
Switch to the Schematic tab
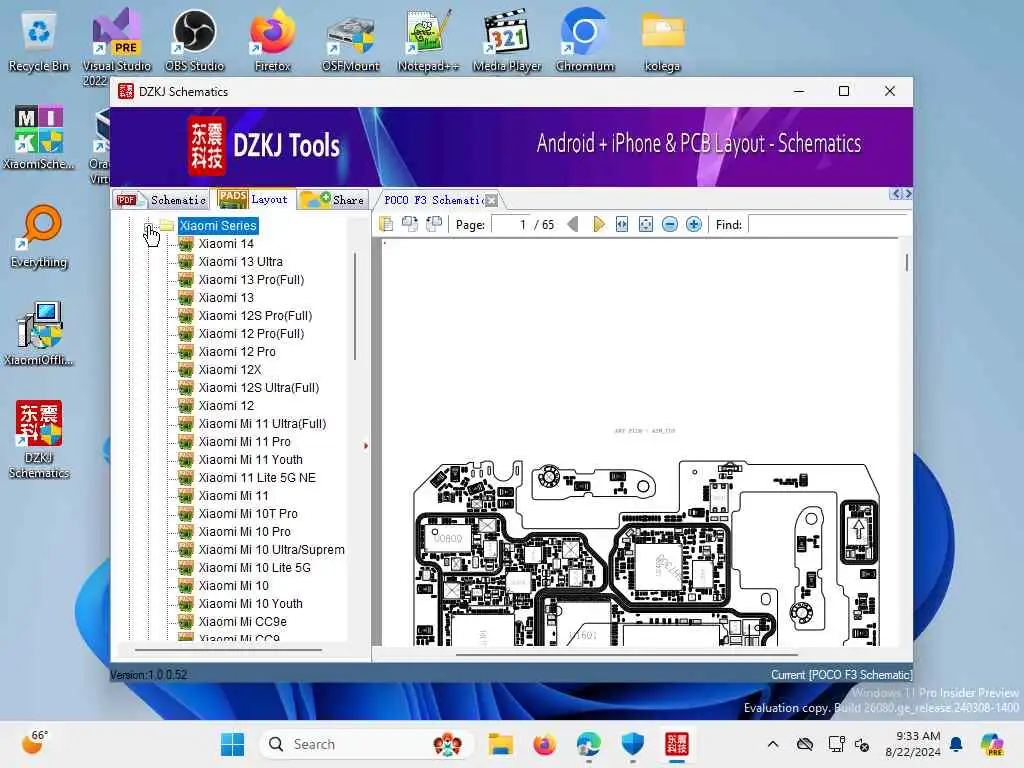tap(161, 200)
